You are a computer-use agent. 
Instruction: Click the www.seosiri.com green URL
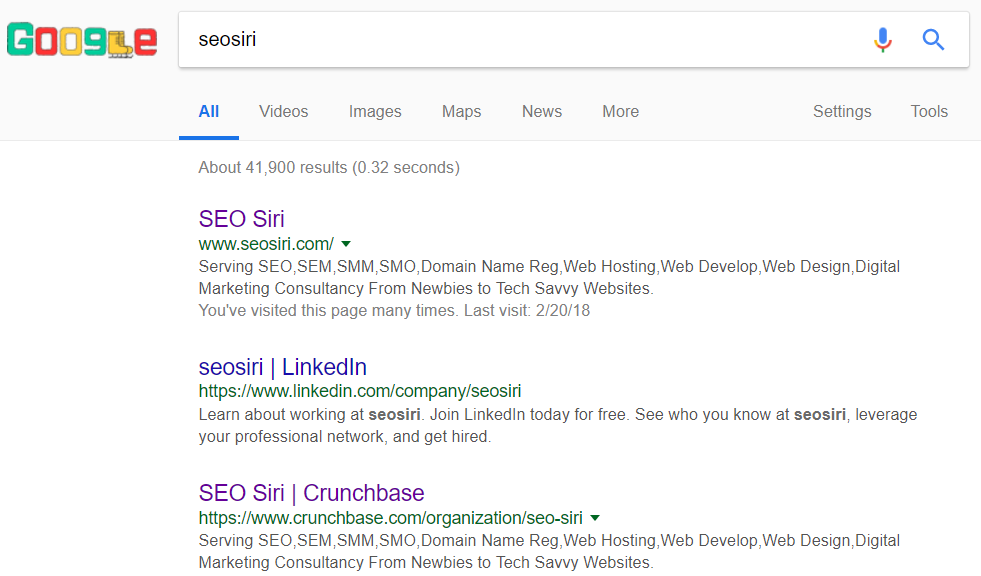[266, 244]
